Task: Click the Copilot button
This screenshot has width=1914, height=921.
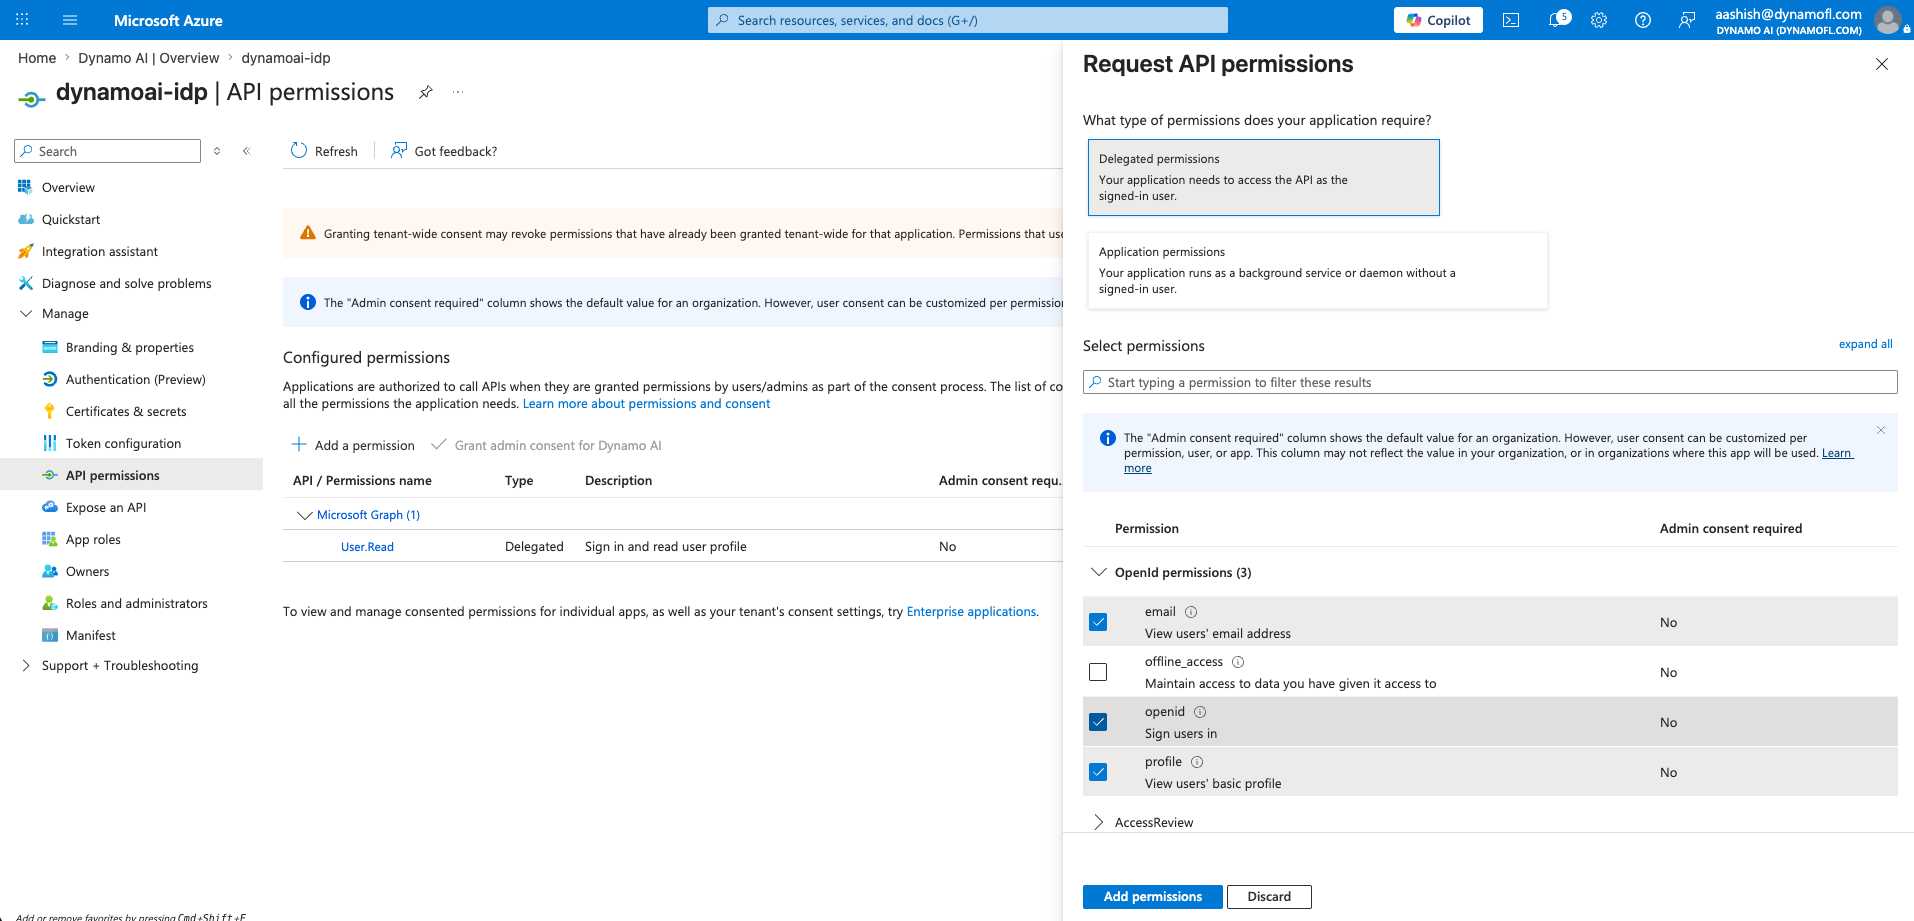Action: tap(1438, 20)
